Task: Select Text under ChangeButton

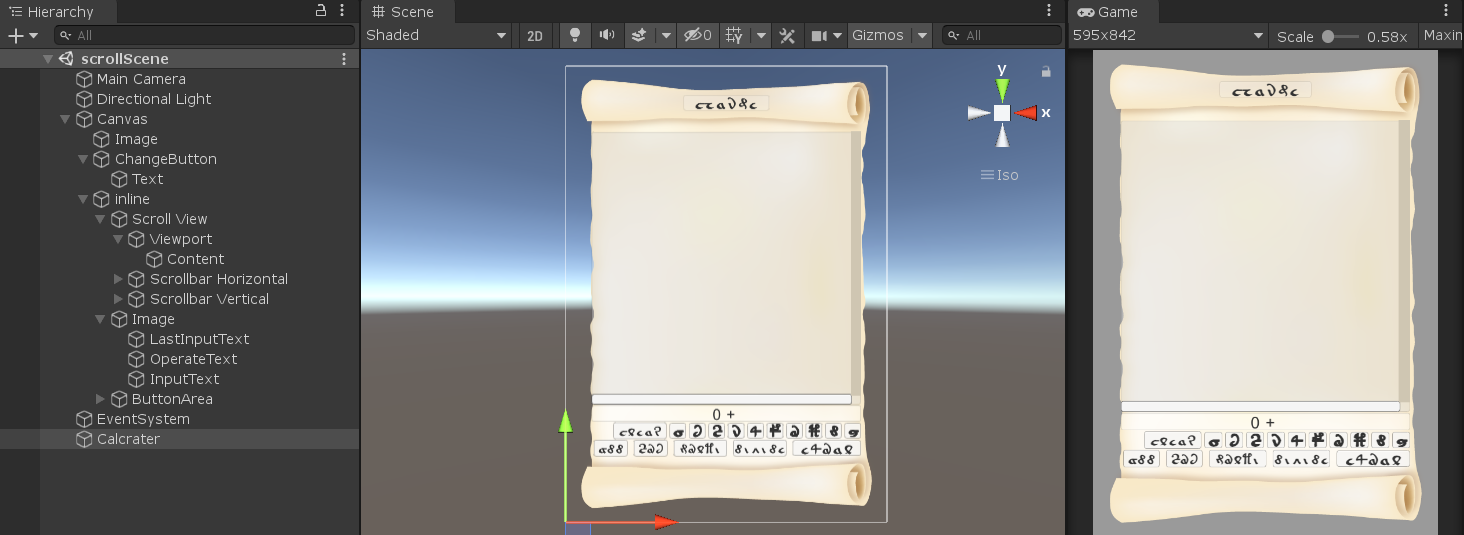Action: coord(148,179)
